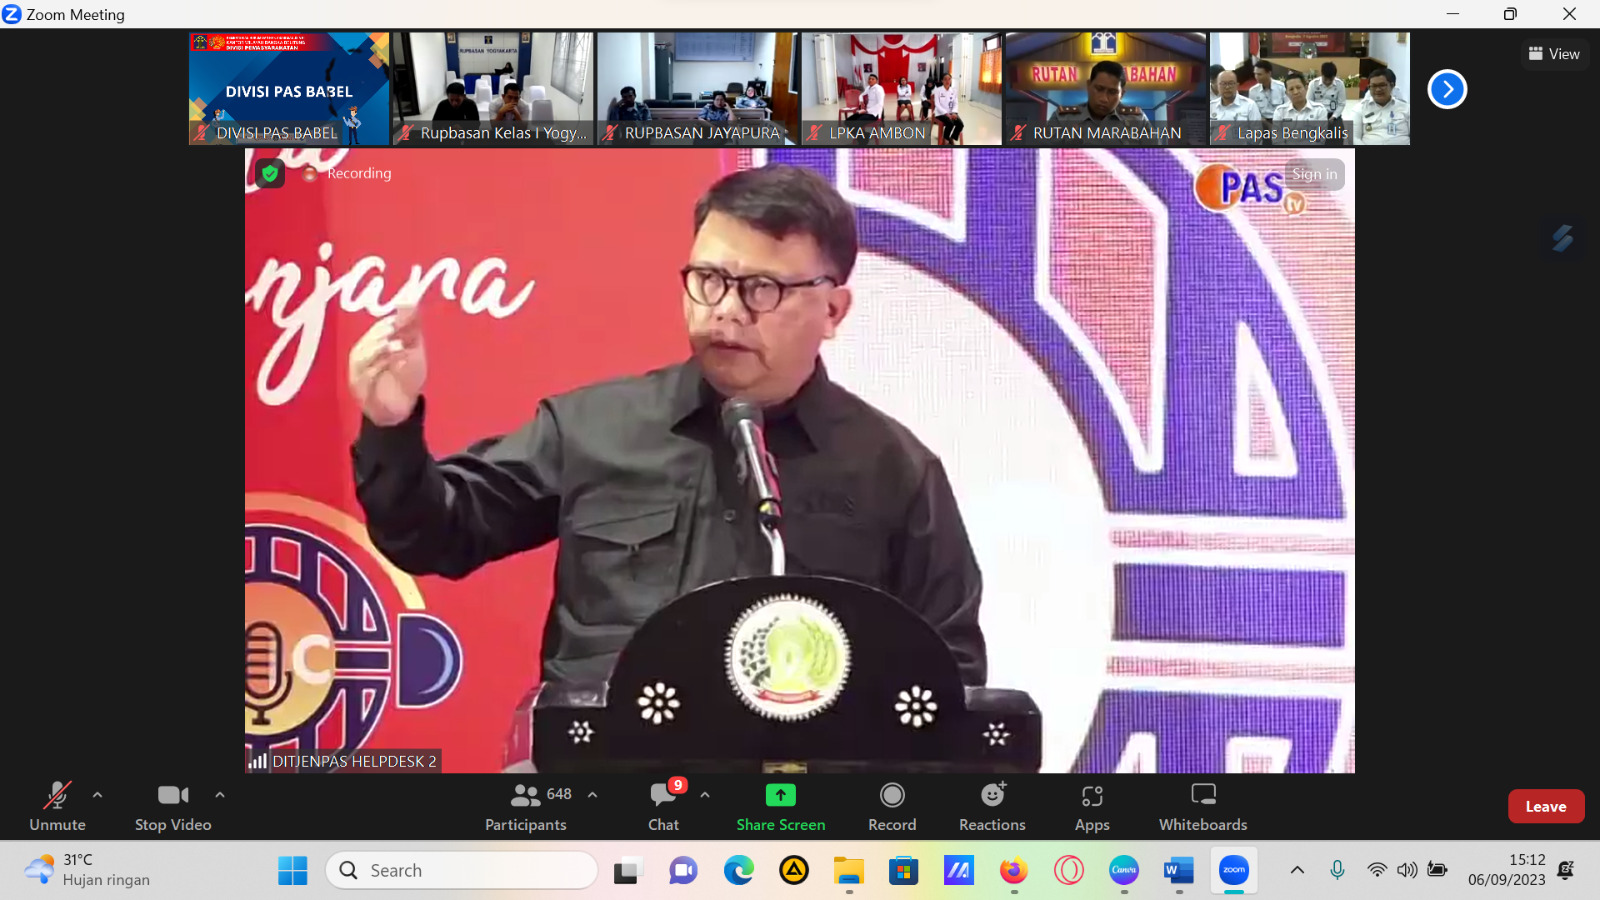Viewport: 1600px width, 900px height.
Task: Start recording with the Record button
Action: (892, 806)
